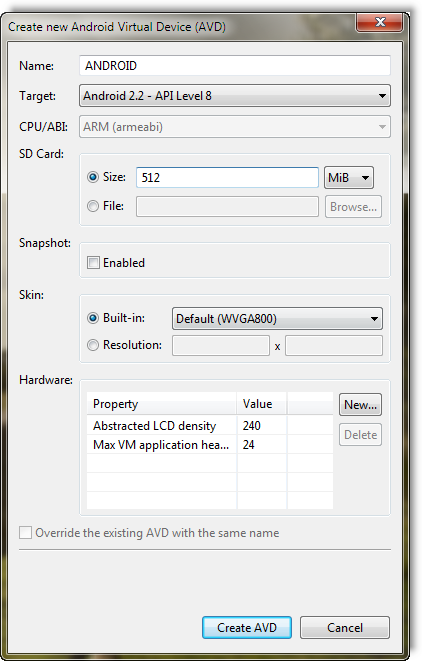Enable the Snapshot Enabled checkbox
This screenshot has height=661, width=422.
[93, 263]
